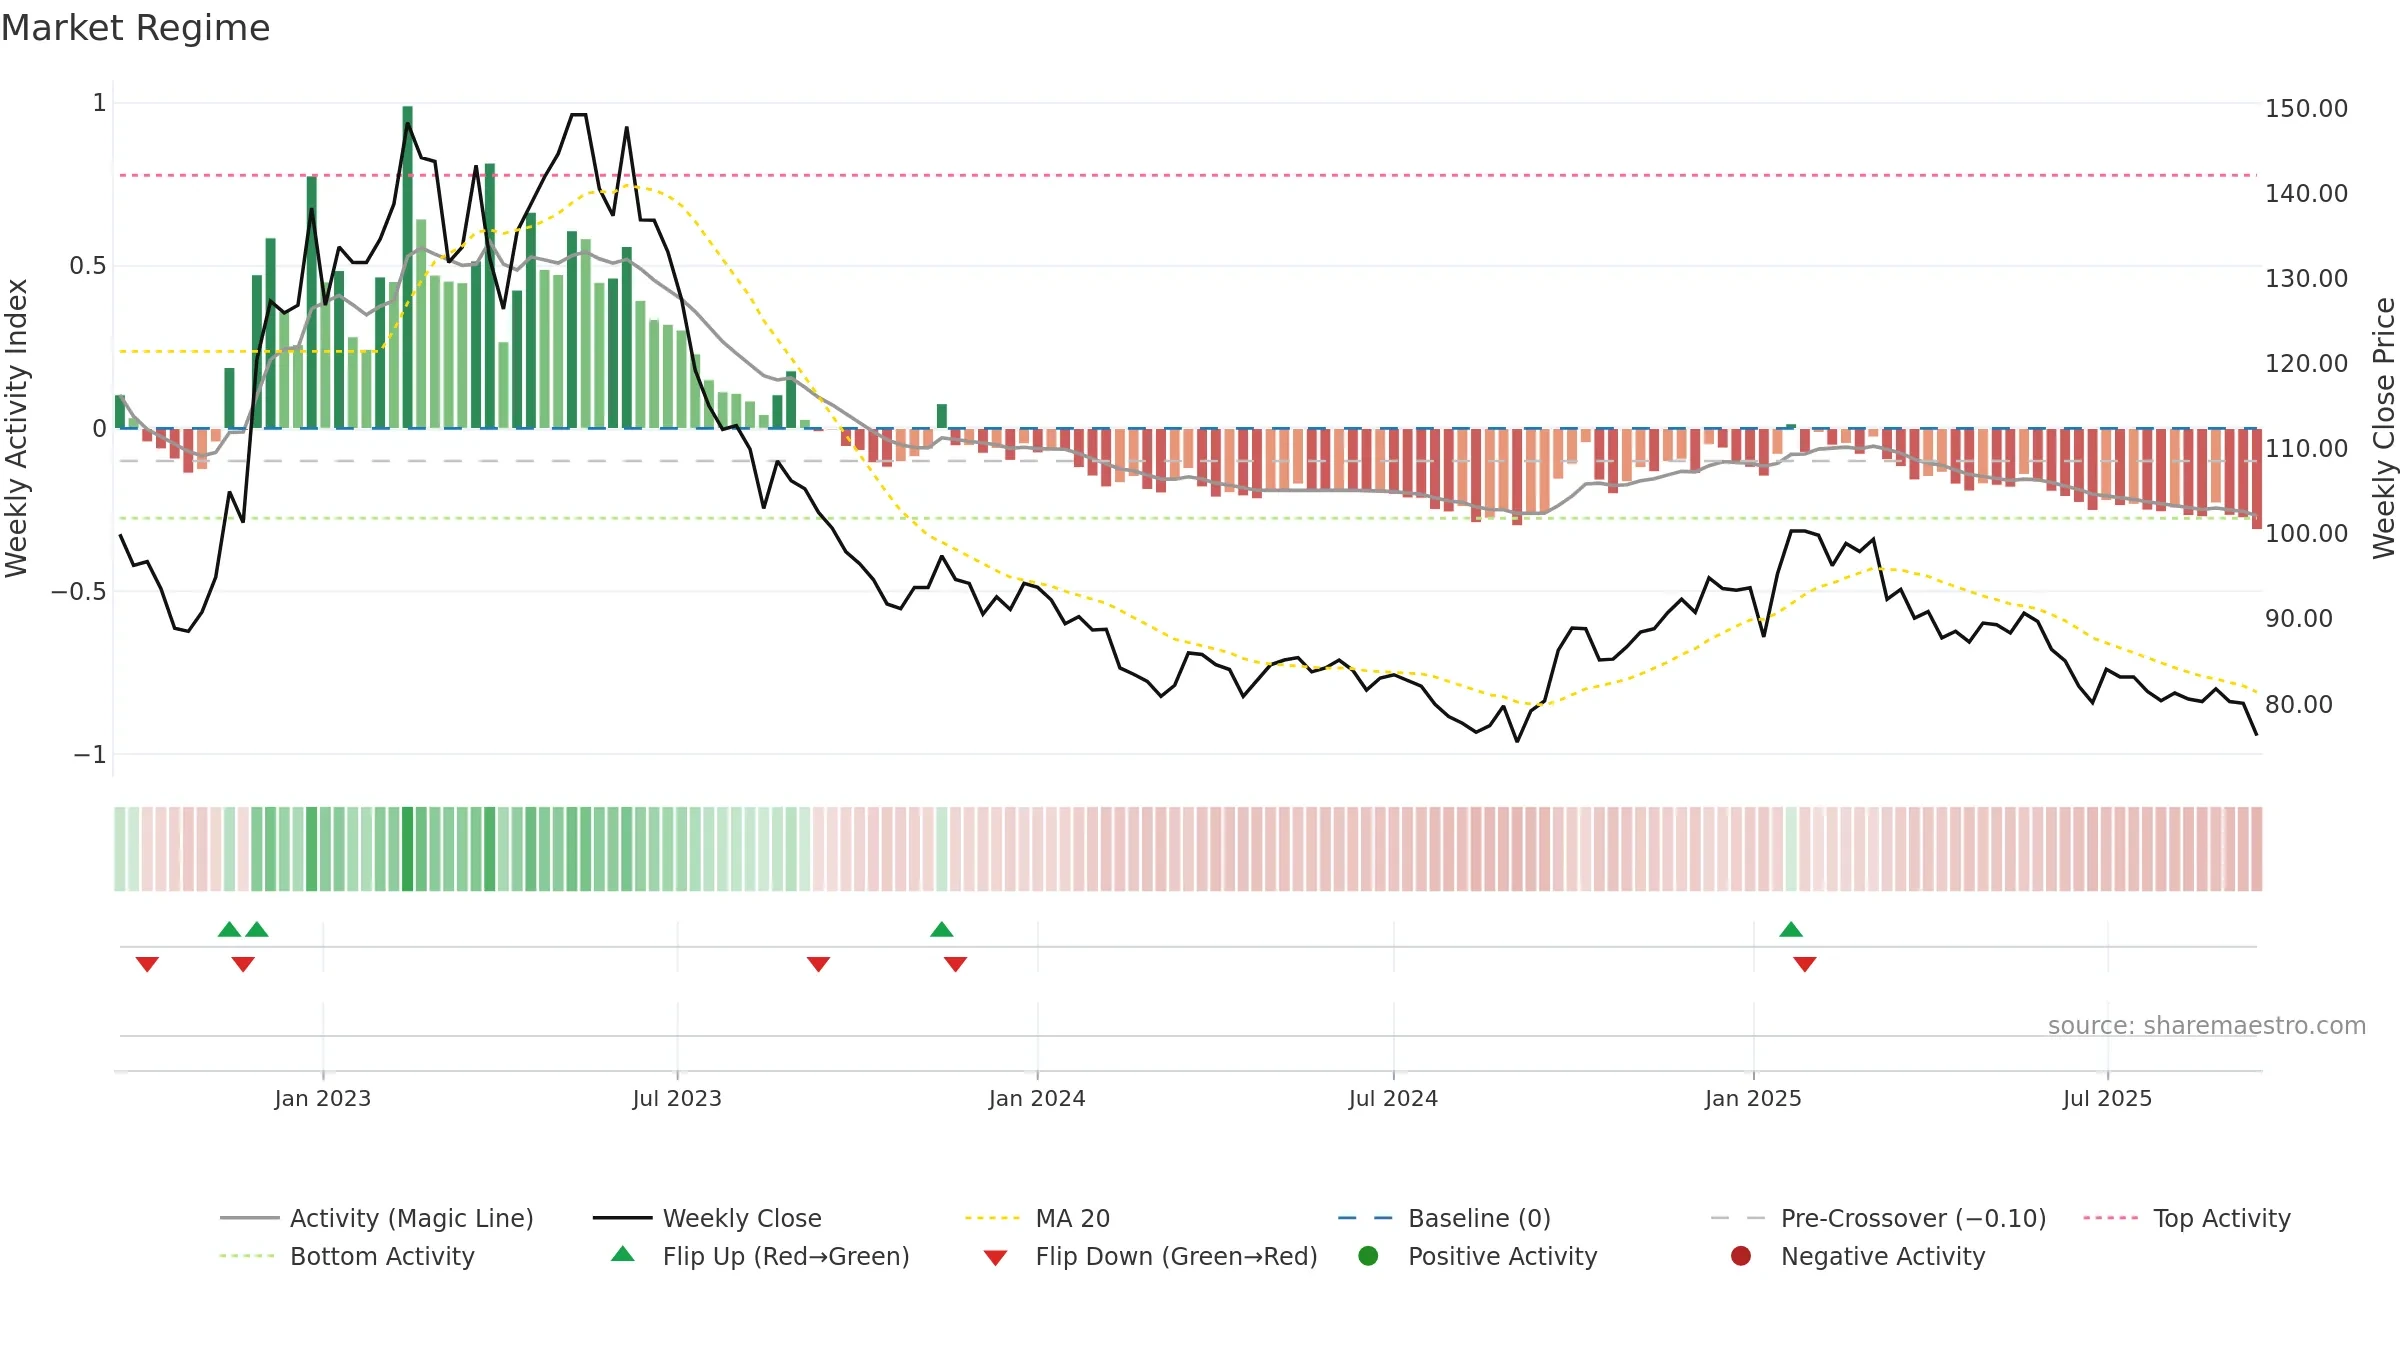Screen dimensions: 2400x1350
Task: Toggle the Baseline (0) legend entry
Action: pyautogui.click(x=1444, y=1218)
